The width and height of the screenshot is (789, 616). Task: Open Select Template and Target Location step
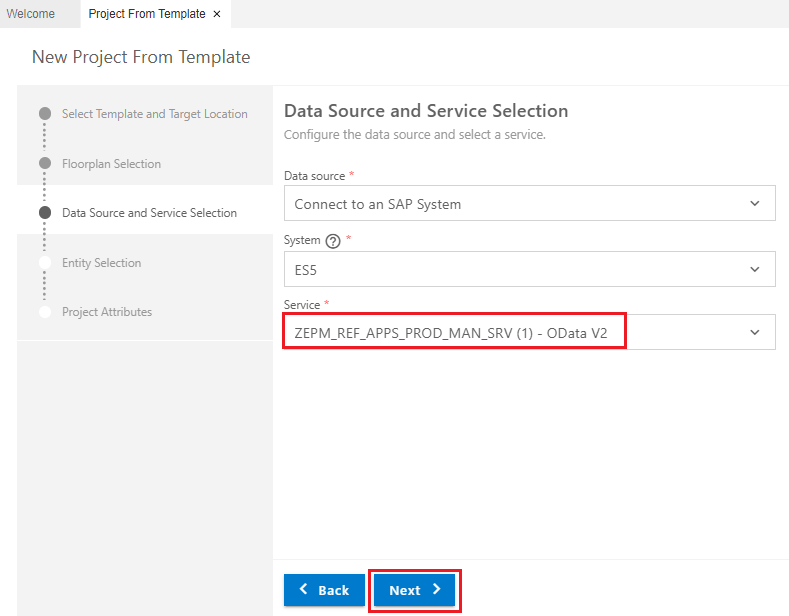tap(154, 114)
